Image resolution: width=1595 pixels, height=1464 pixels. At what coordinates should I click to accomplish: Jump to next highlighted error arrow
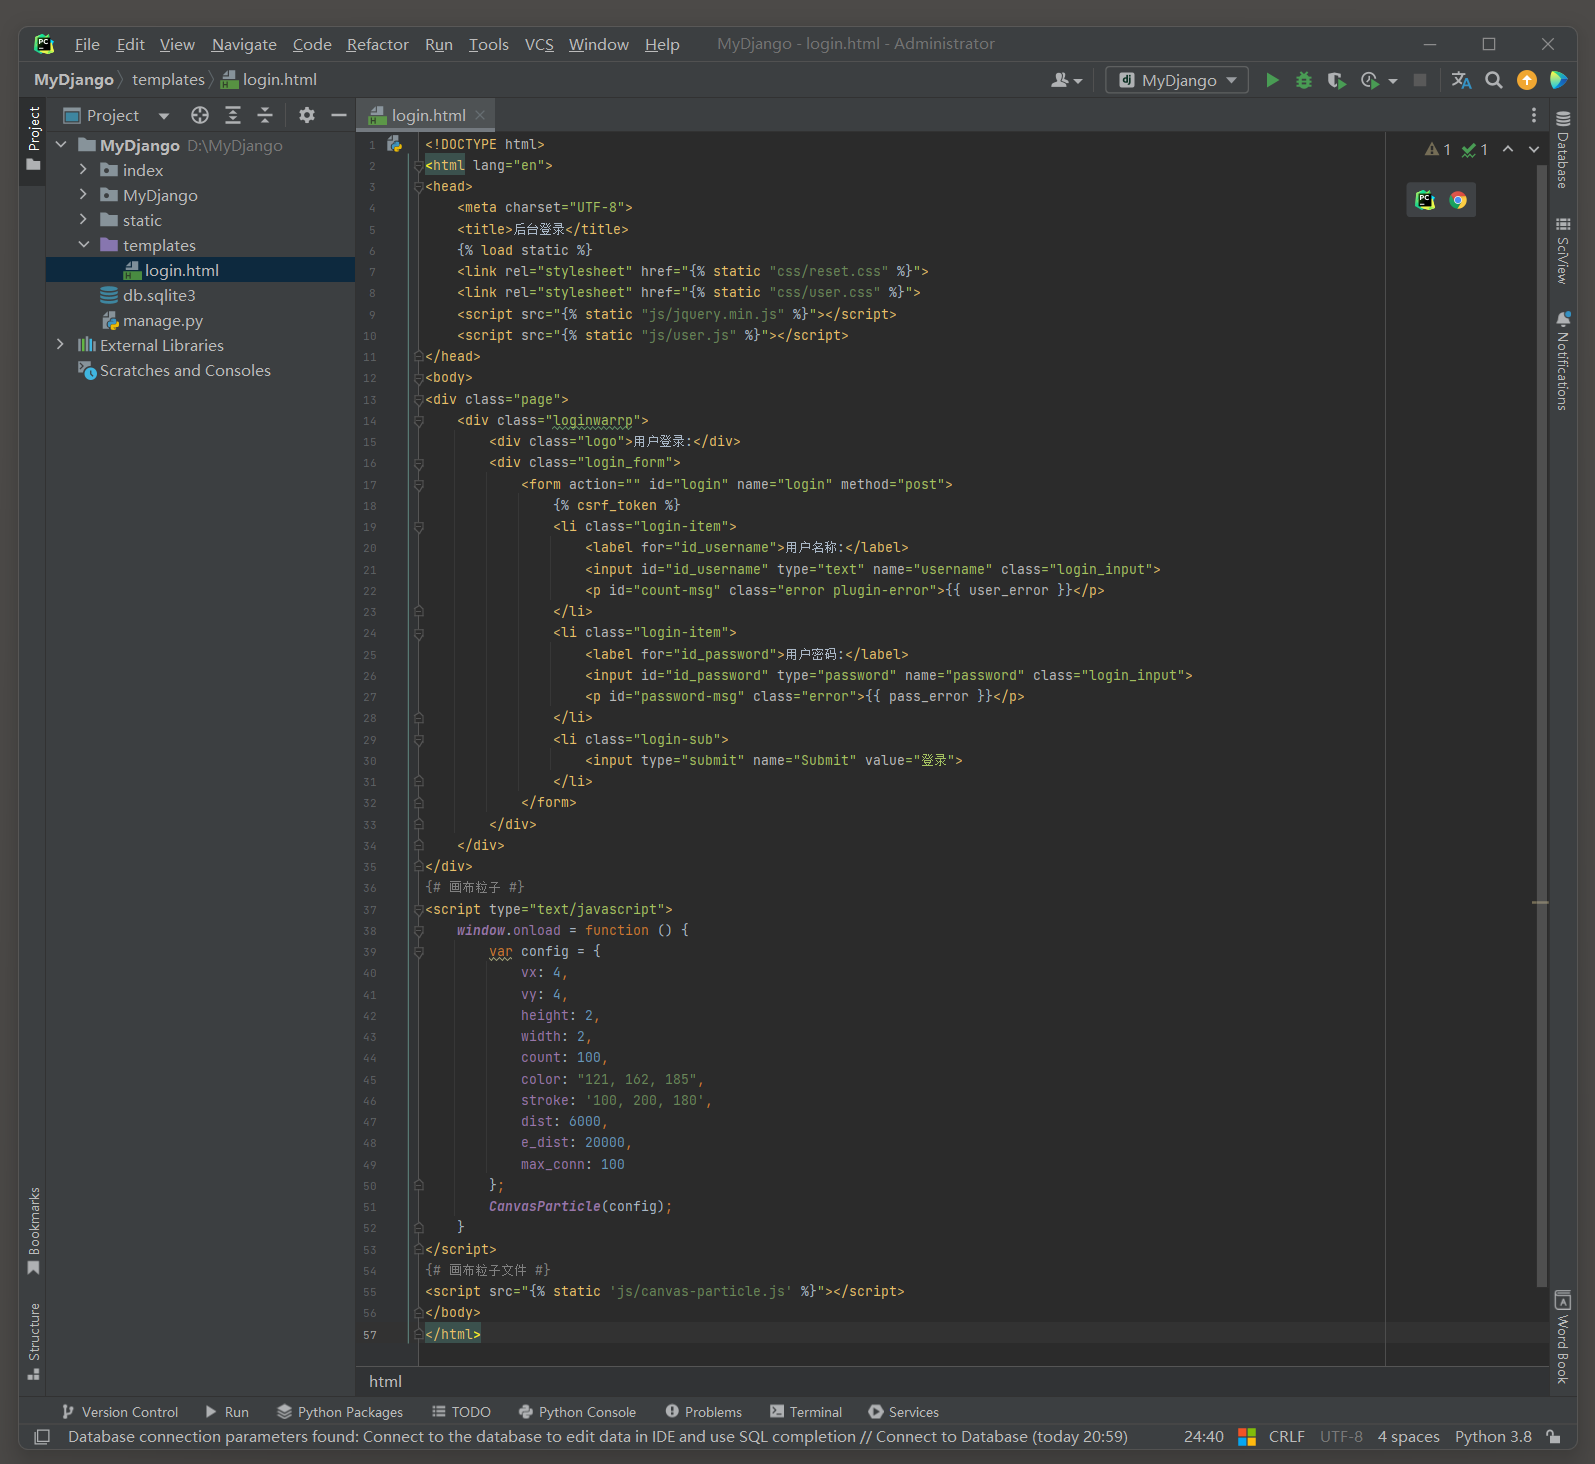pos(1534,149)
